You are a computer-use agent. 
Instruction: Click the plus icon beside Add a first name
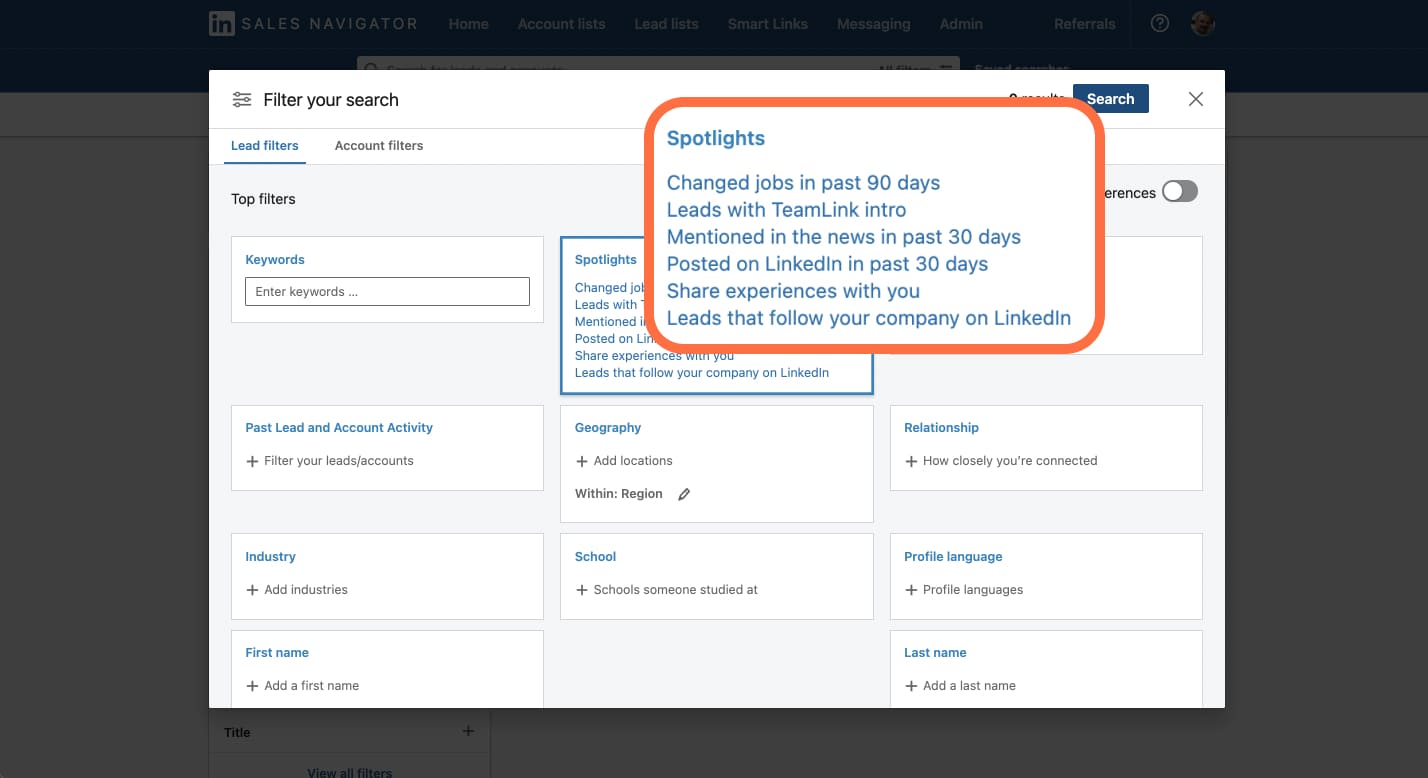point(252,686)
